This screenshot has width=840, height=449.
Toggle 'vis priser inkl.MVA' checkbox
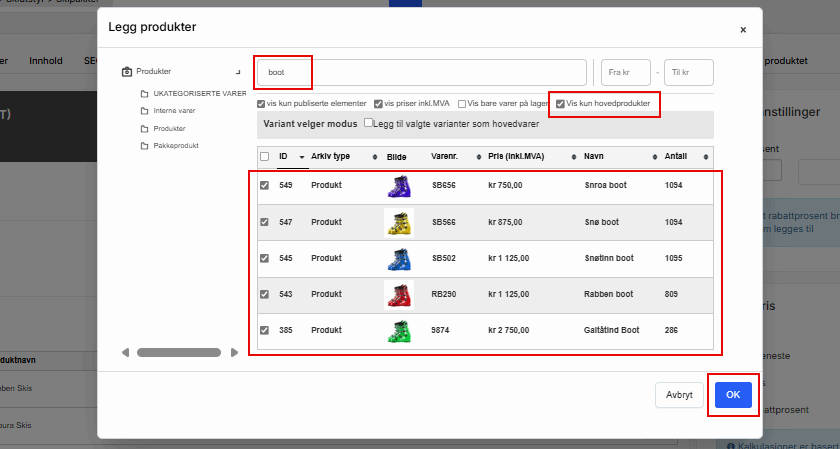point(378,104)
